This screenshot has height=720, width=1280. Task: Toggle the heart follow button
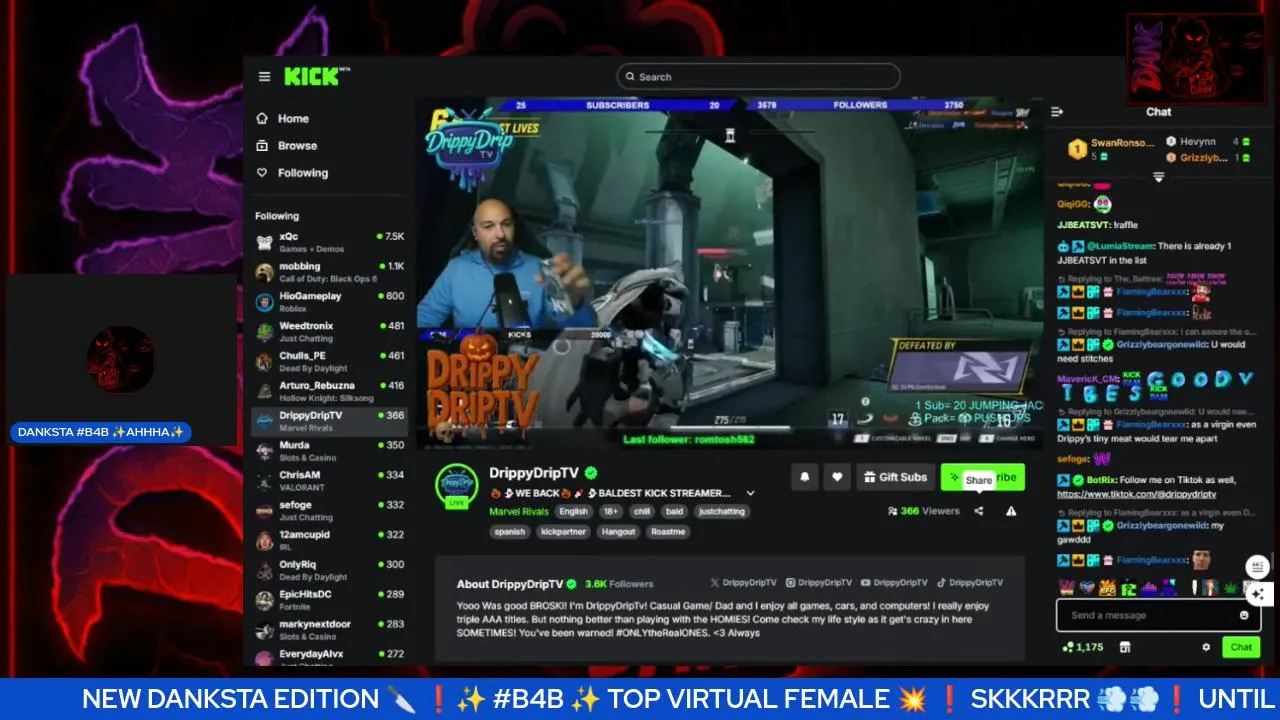point(837,477)
